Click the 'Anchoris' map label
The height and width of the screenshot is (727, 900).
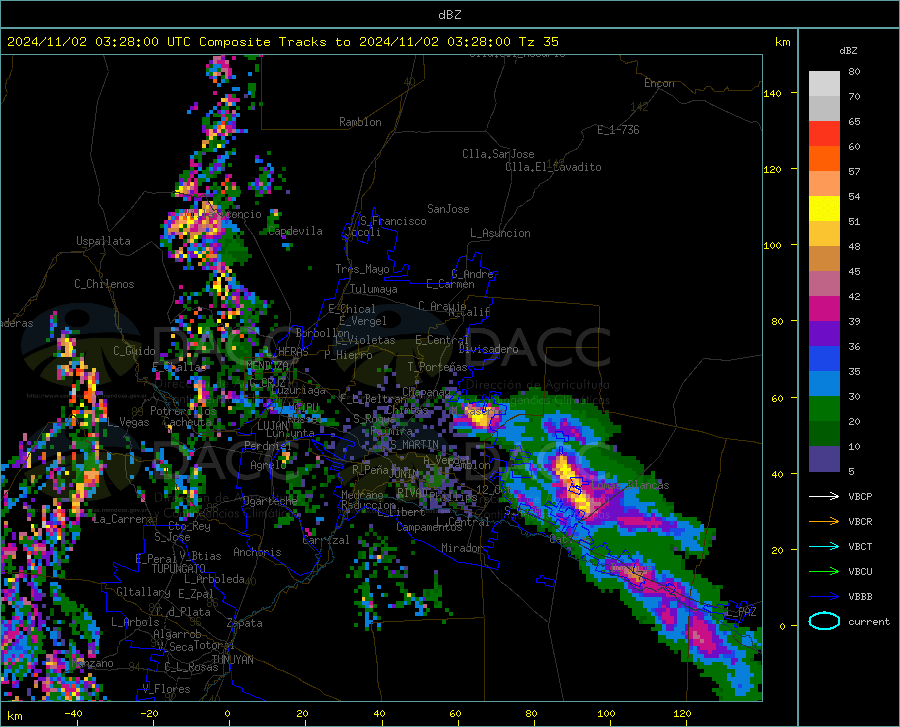tap(257, 552)
